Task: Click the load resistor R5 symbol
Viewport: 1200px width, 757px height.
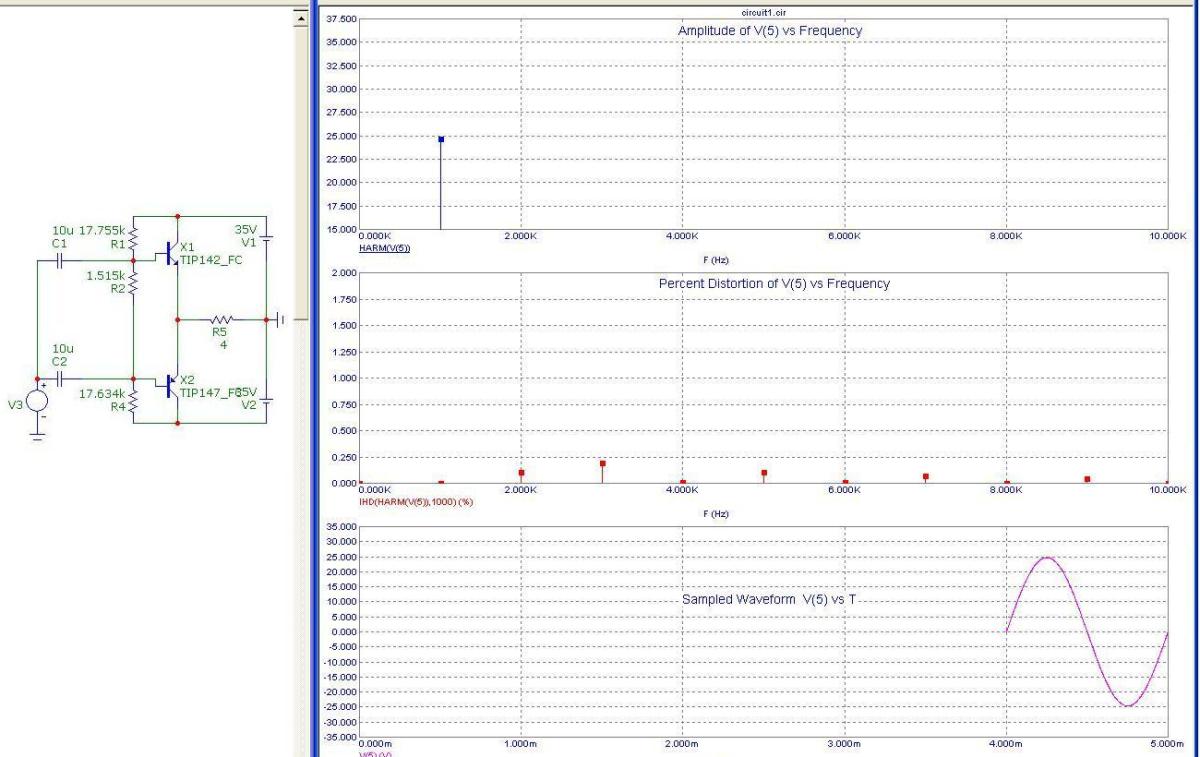Action: [221, 320]
